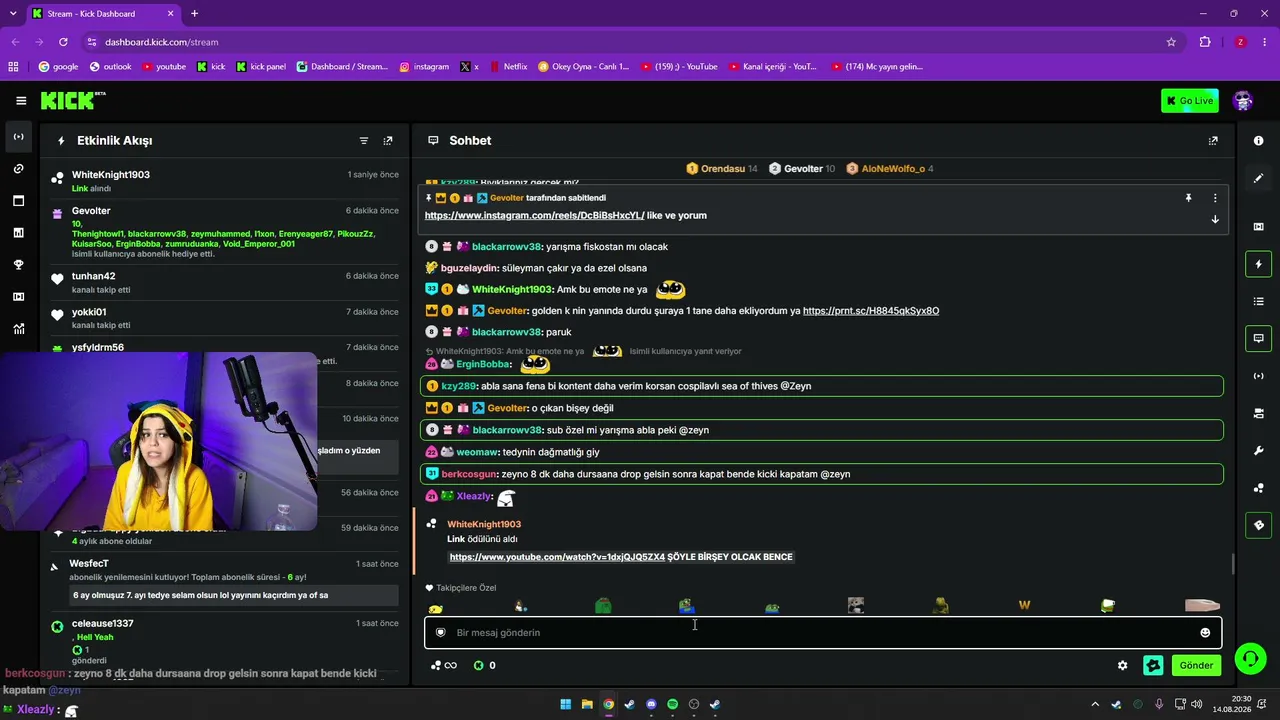Open the video clip icon in left sidebar
The image size is (1280, 720).
pos(18,297)
